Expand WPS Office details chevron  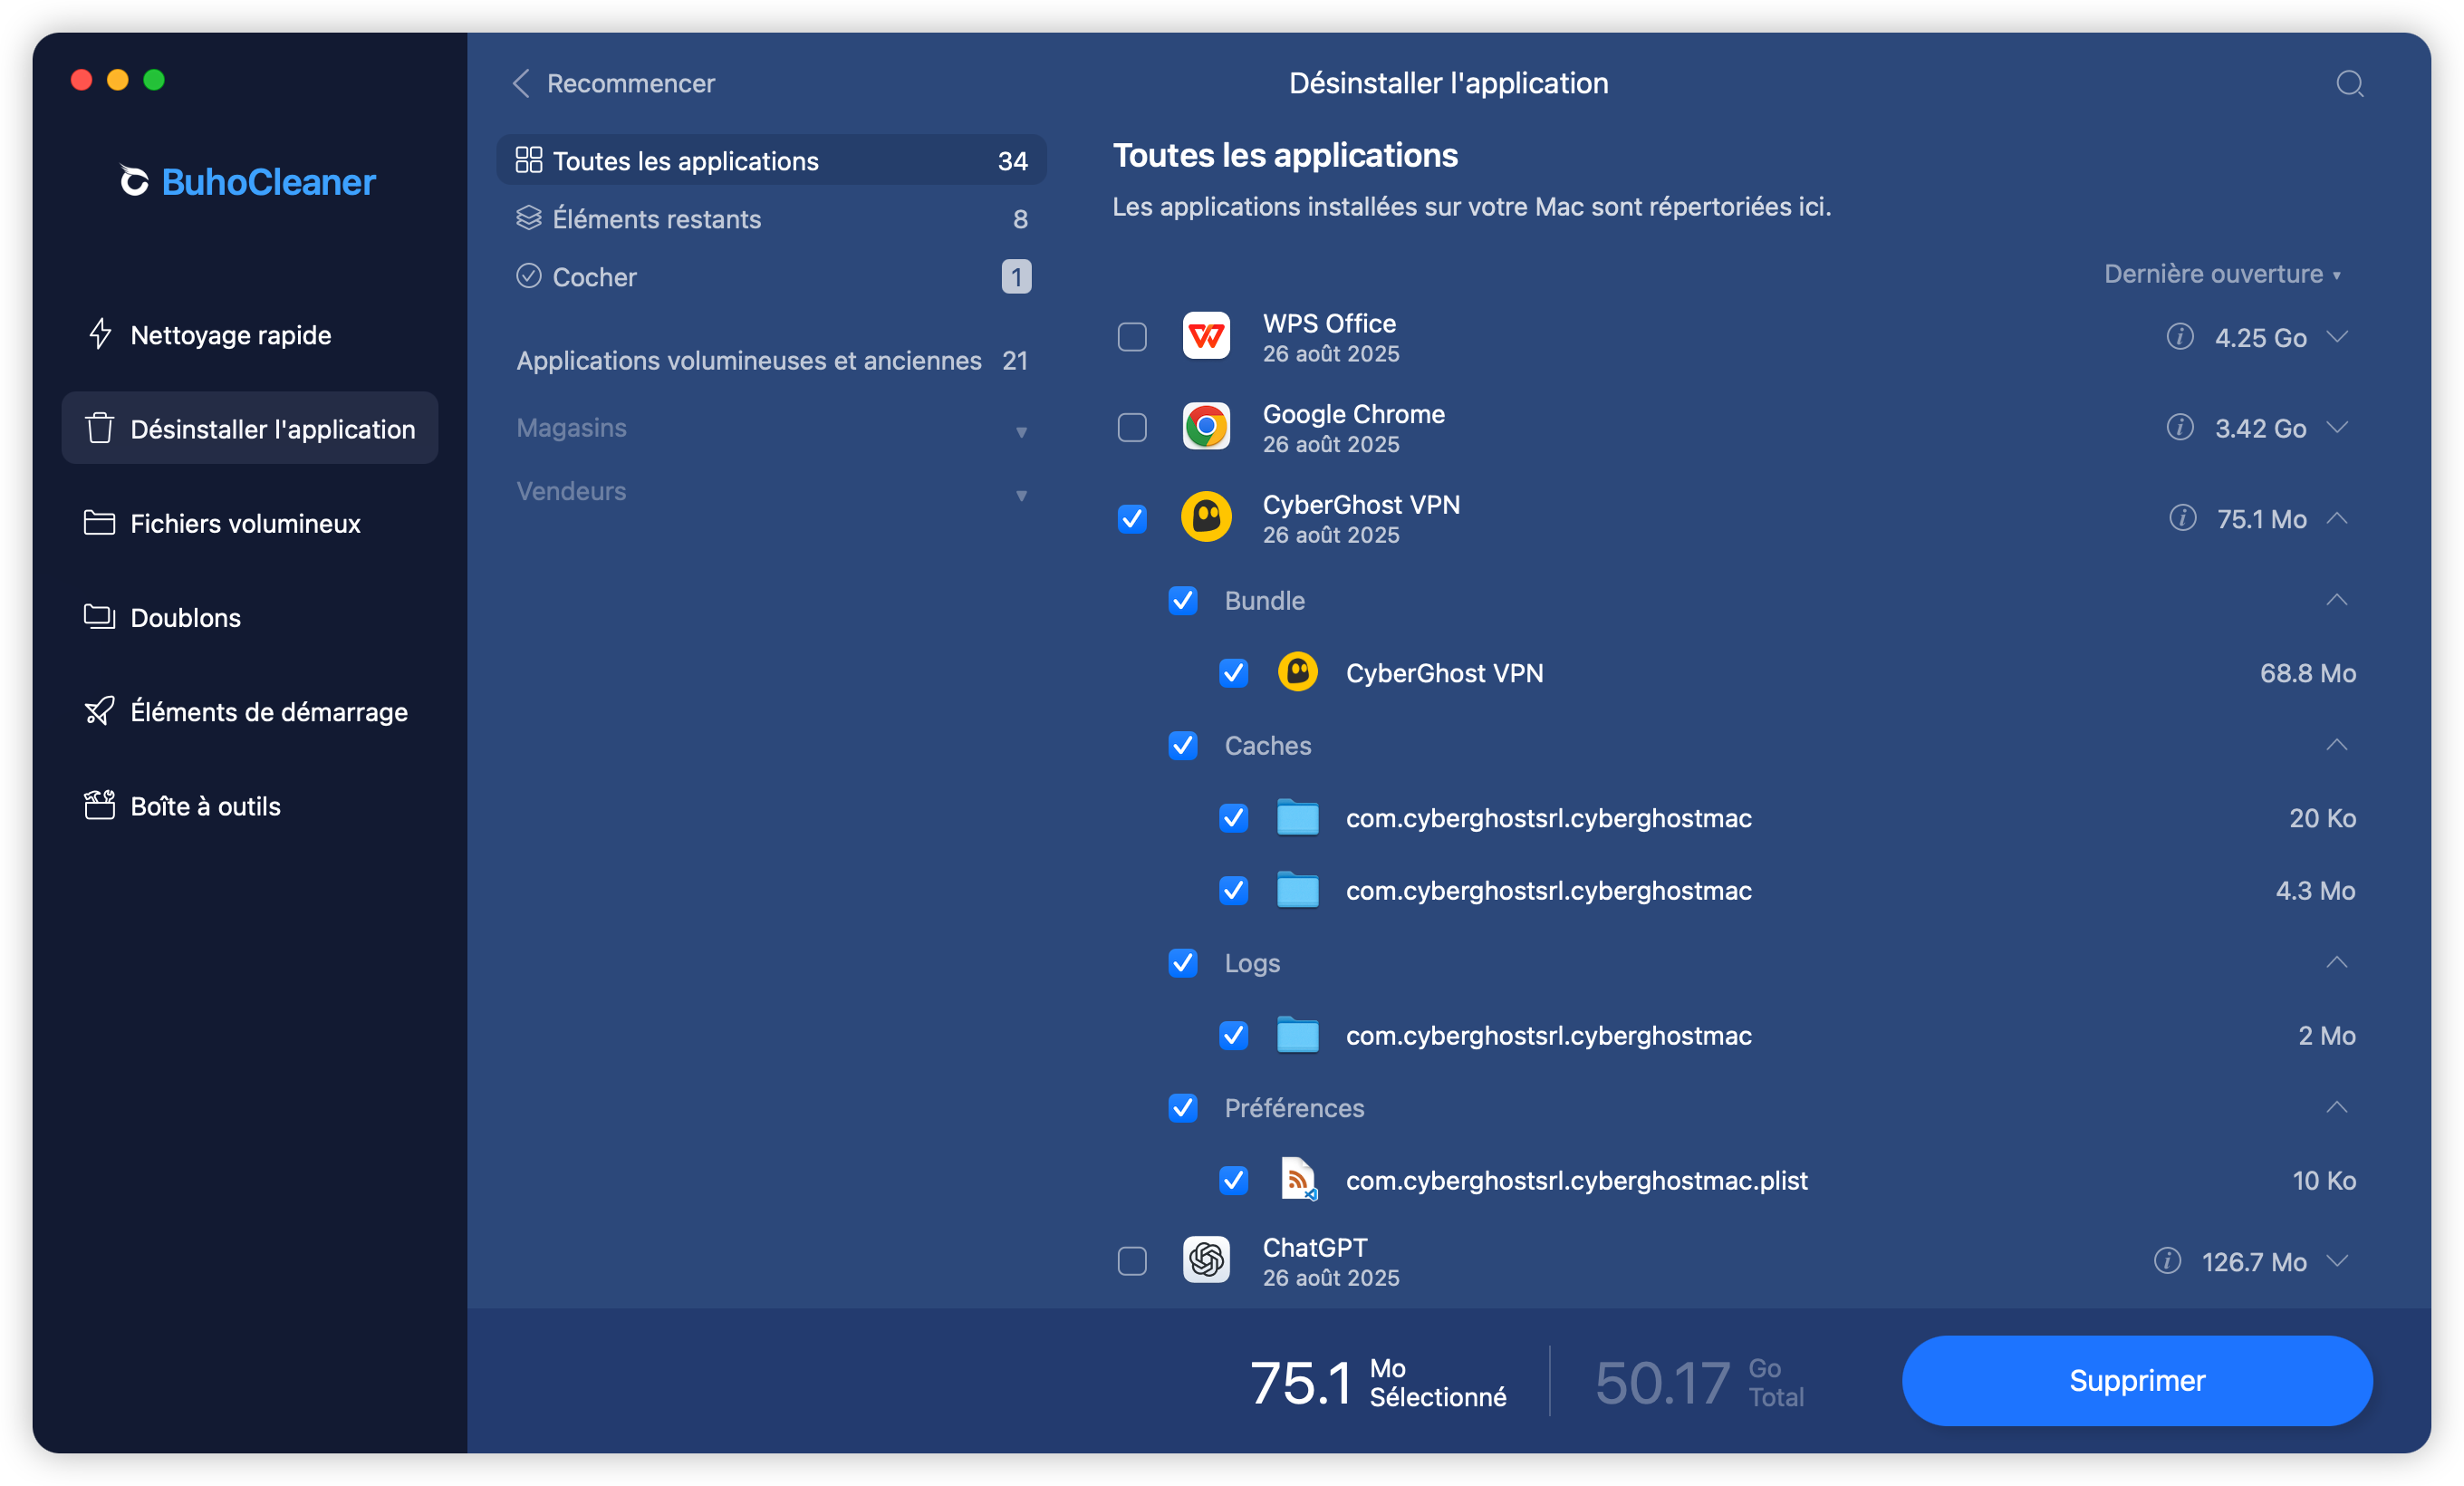point(2336,337)
